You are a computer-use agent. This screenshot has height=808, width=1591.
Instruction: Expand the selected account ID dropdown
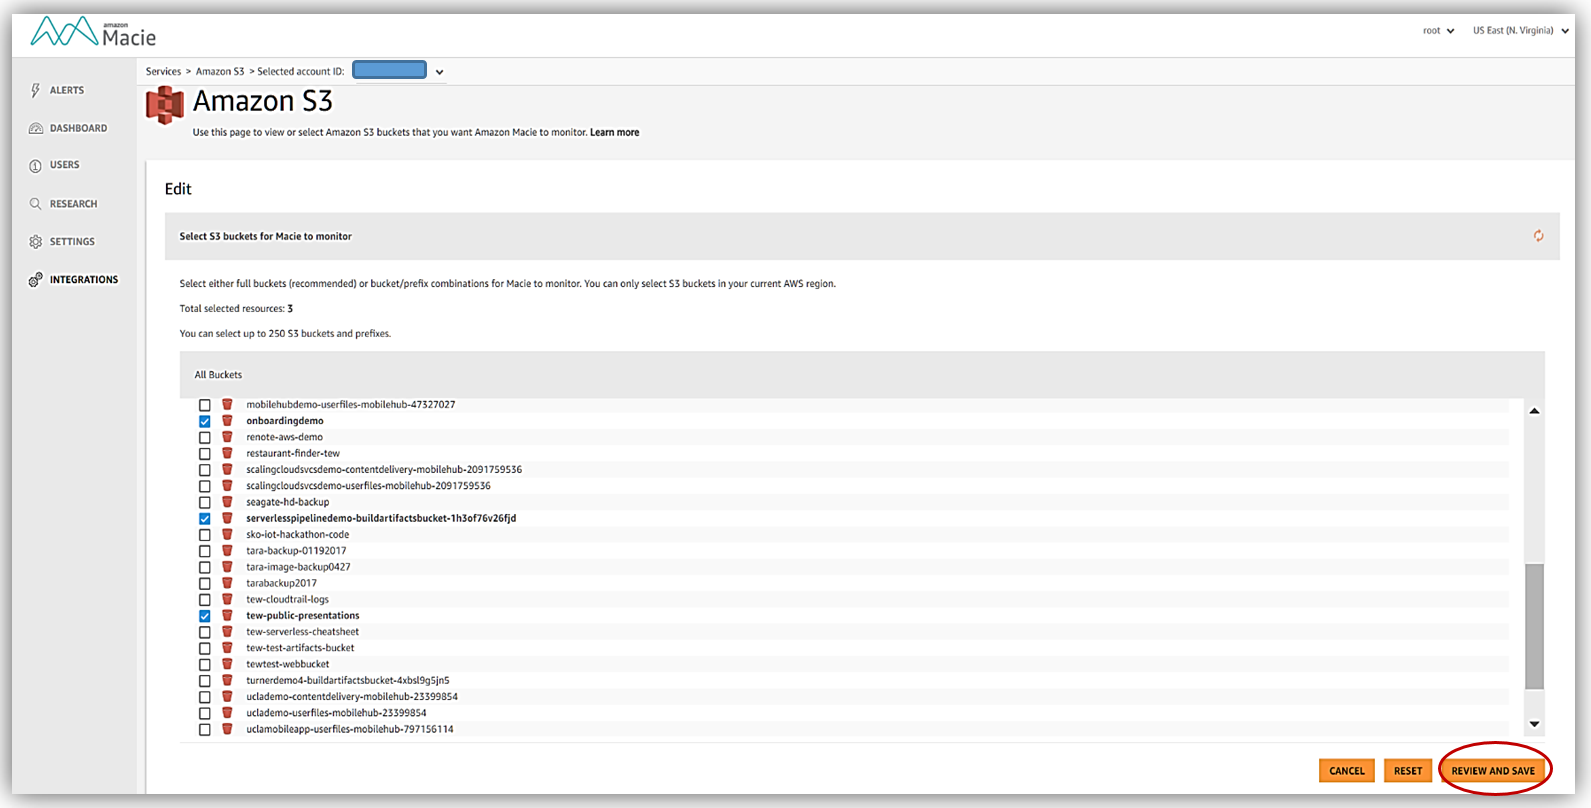tap(439, 72)
